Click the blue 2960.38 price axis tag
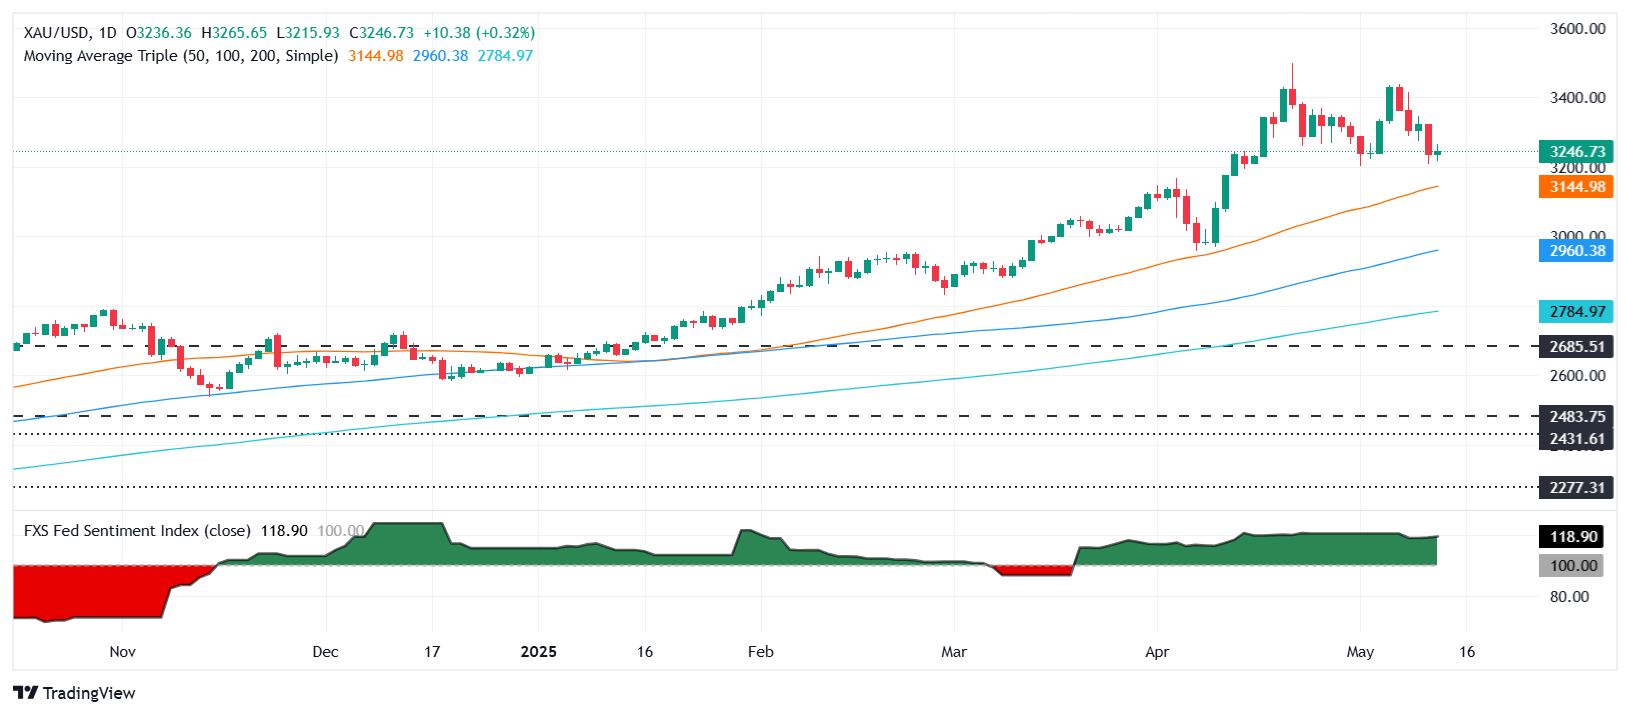 coord(1576,251)
